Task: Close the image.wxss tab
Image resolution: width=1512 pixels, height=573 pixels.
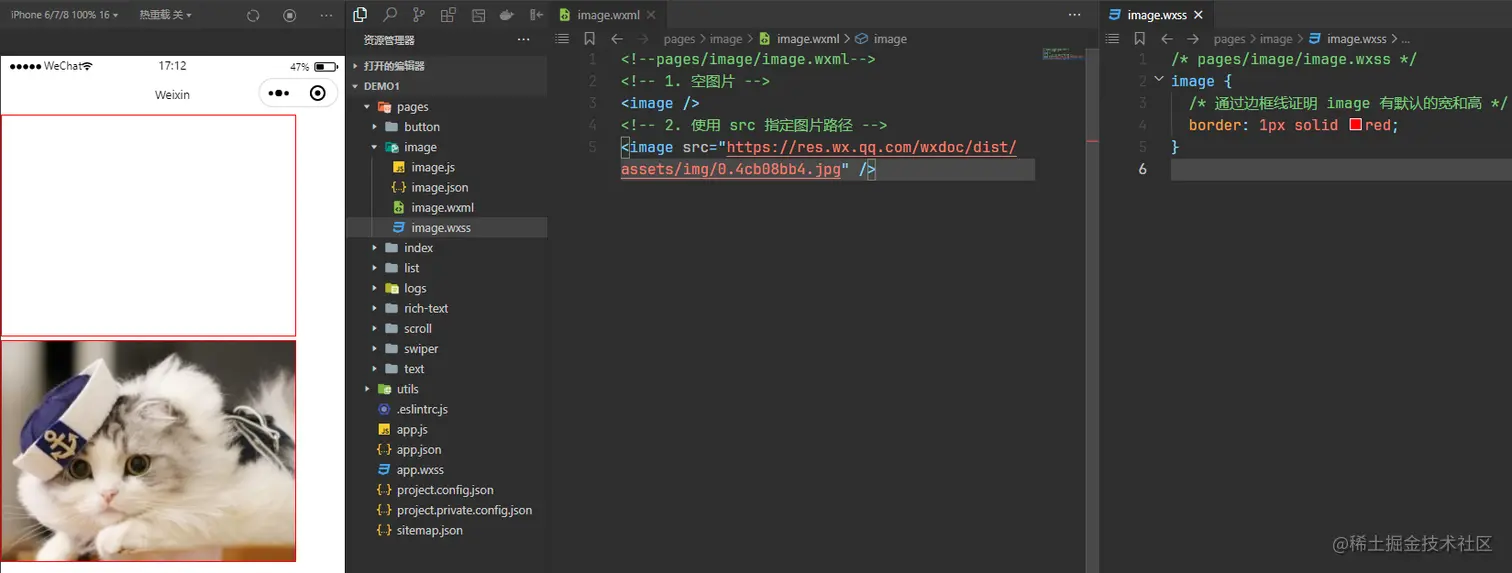Action: point(1197,15)
